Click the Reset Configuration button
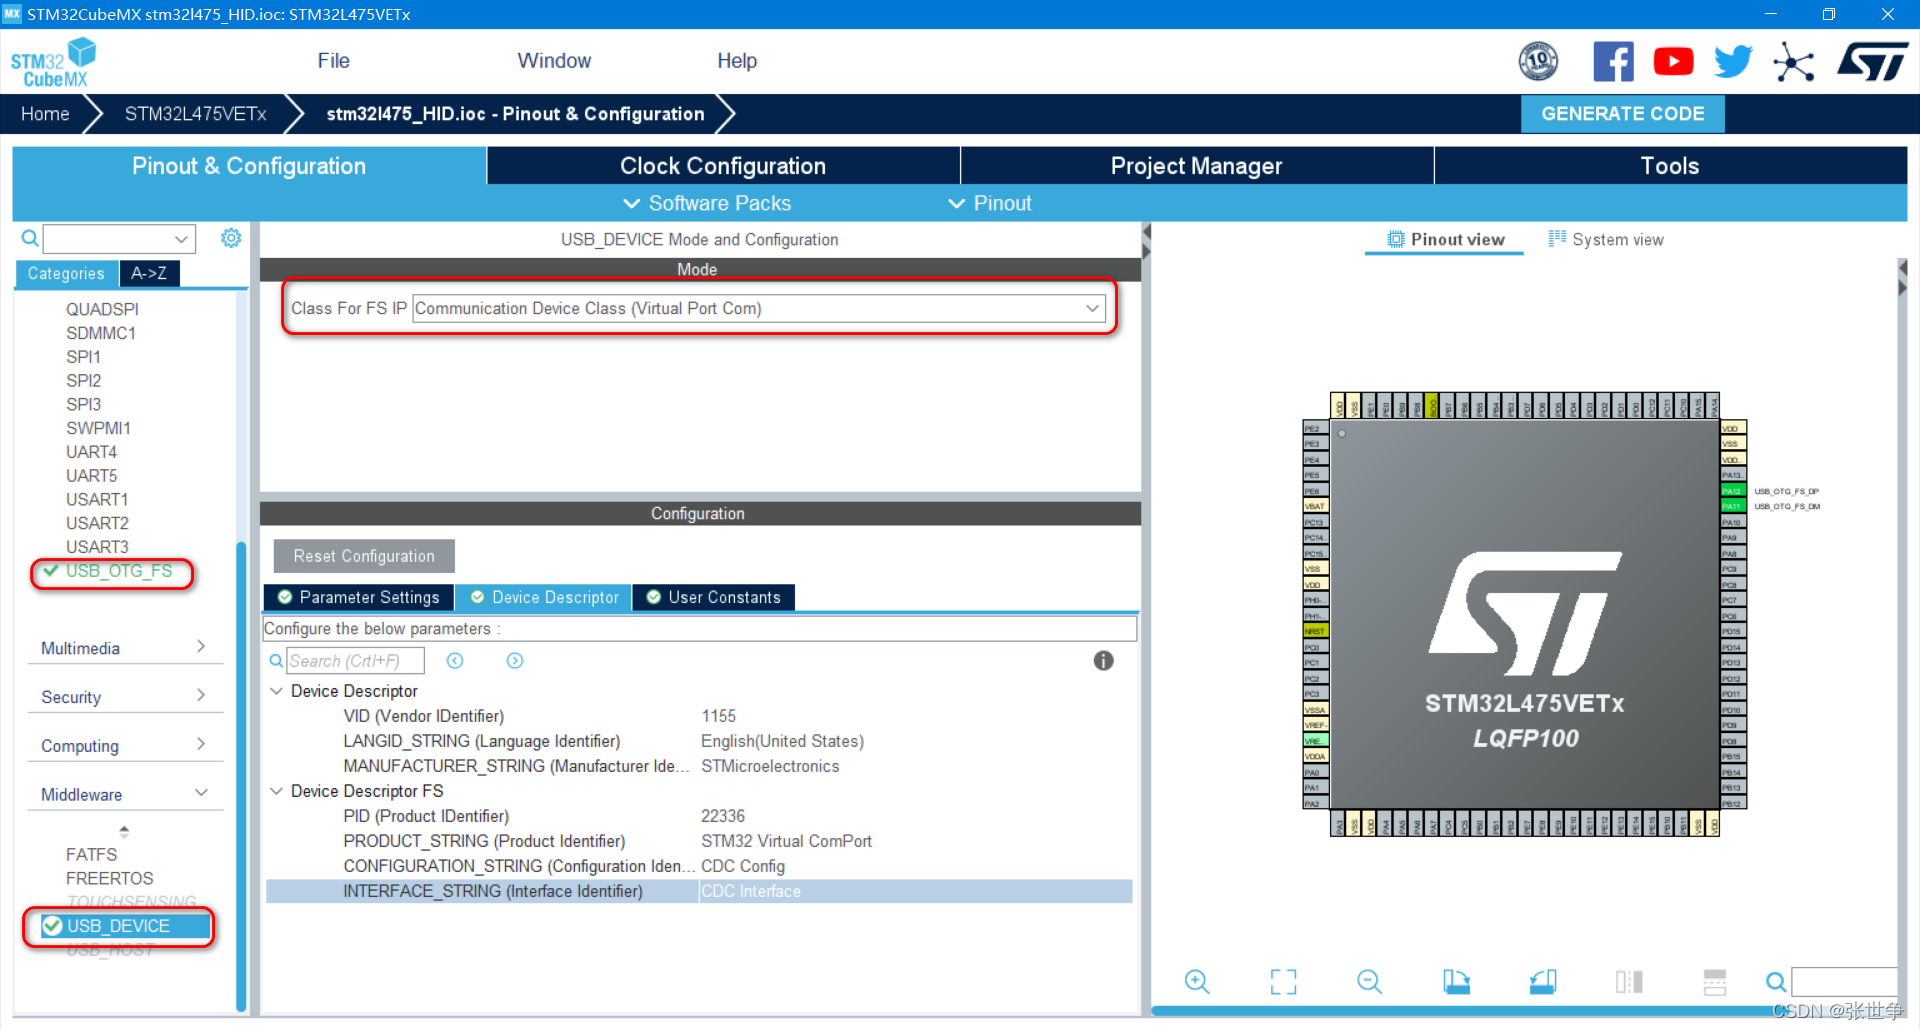Image resolution: width=1920 pixels, height=1030 pixels. coord(364,556)
